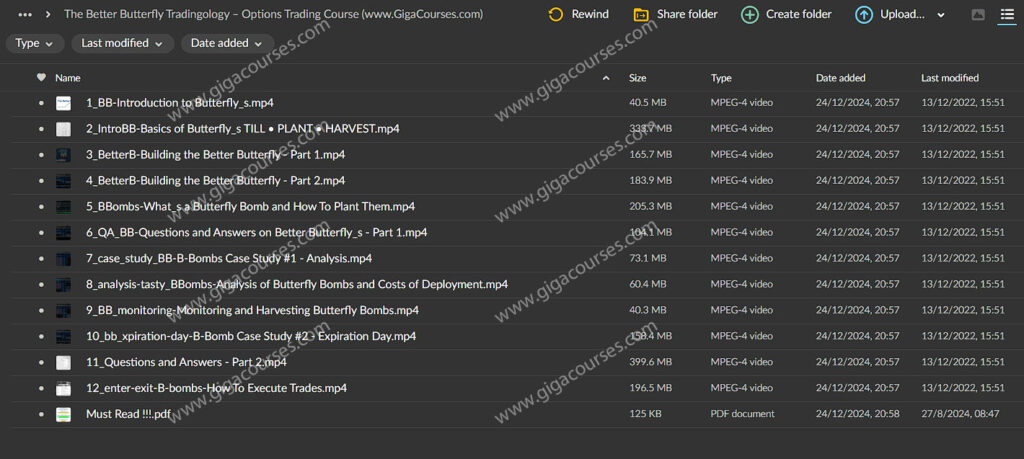The image size is (1024, 459).
Task: Open the Last modified filter dropdown
Action: (x=122, y=43)
